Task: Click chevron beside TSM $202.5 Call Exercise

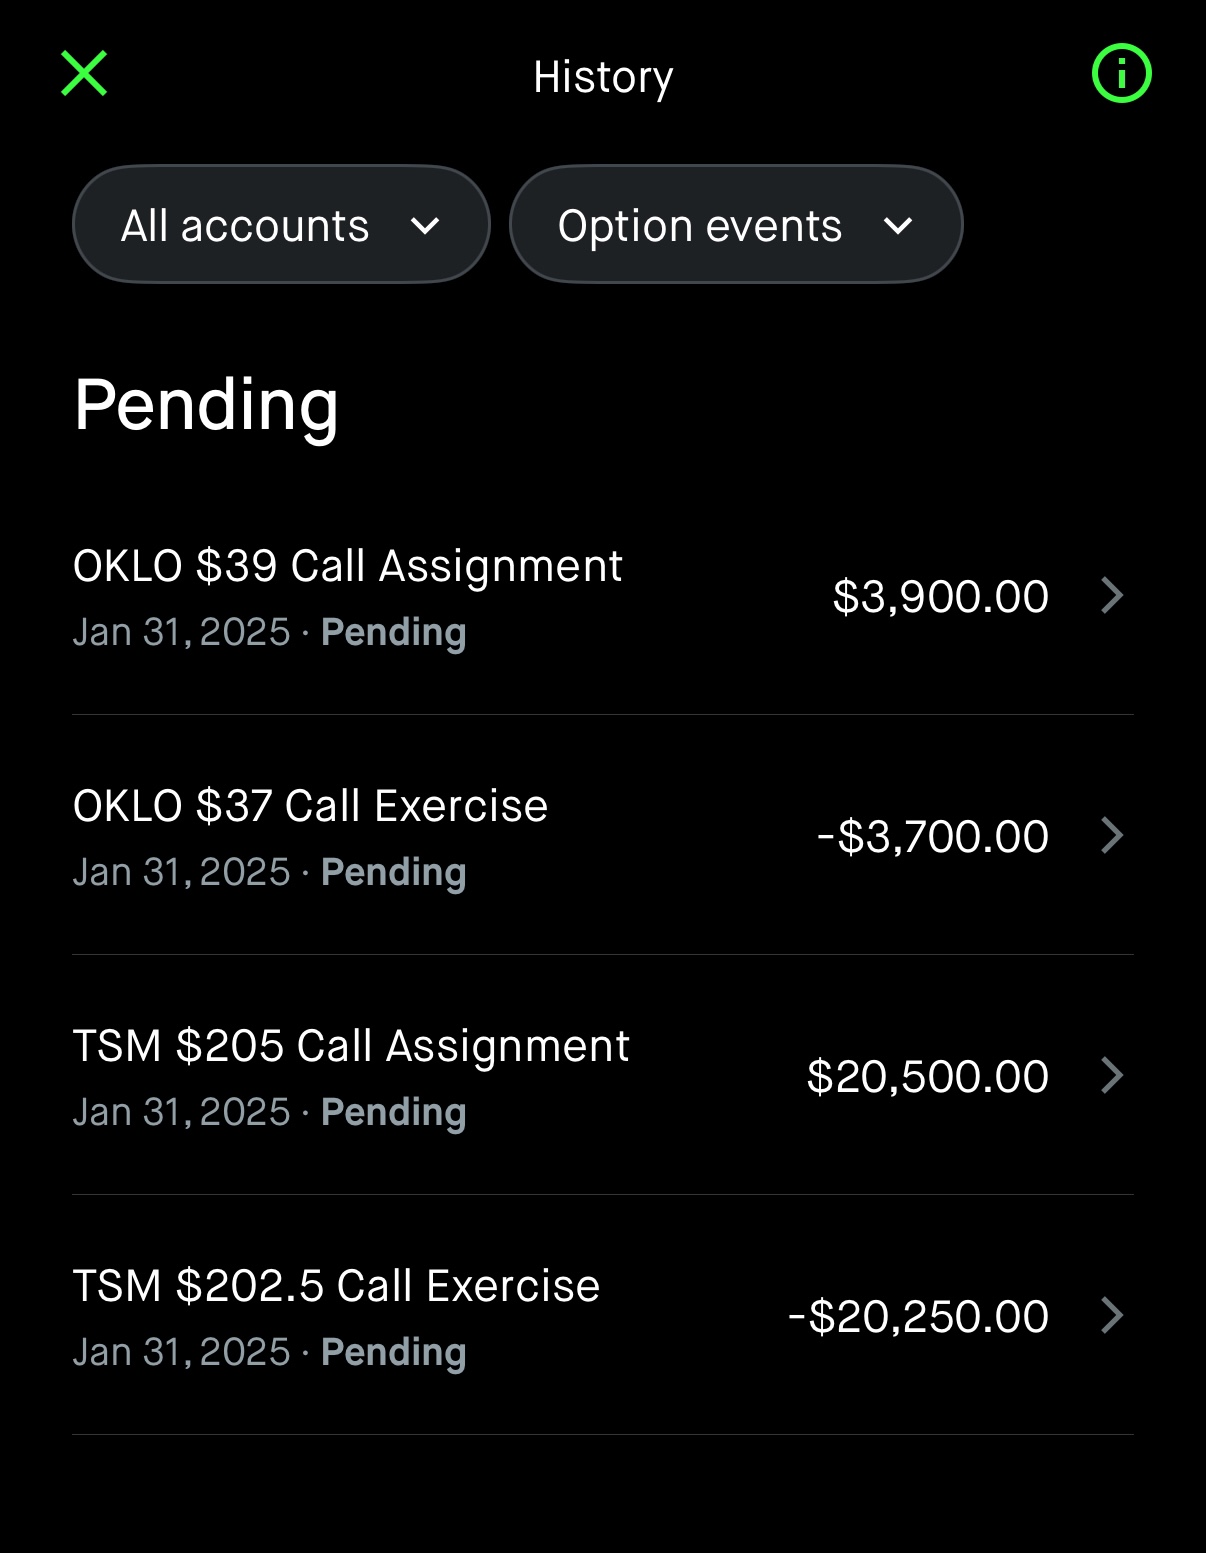Action: (1112, 1316)
